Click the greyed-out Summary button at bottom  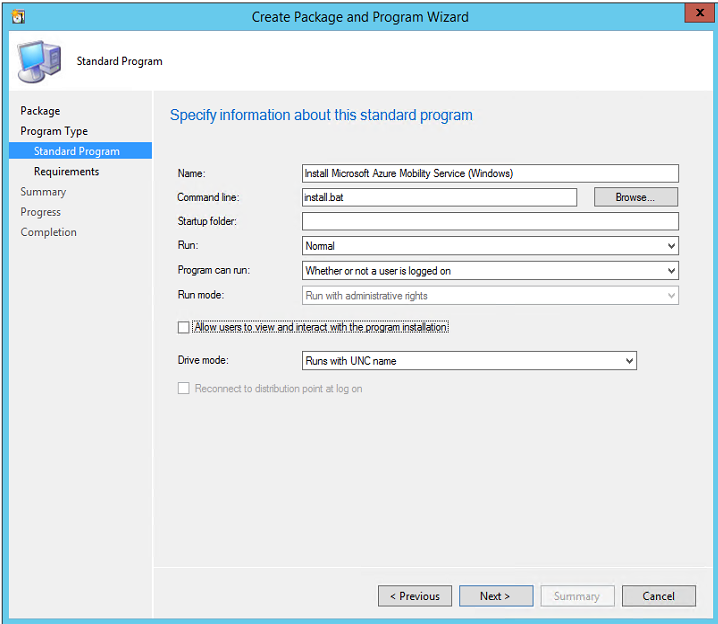pos(577,596)
